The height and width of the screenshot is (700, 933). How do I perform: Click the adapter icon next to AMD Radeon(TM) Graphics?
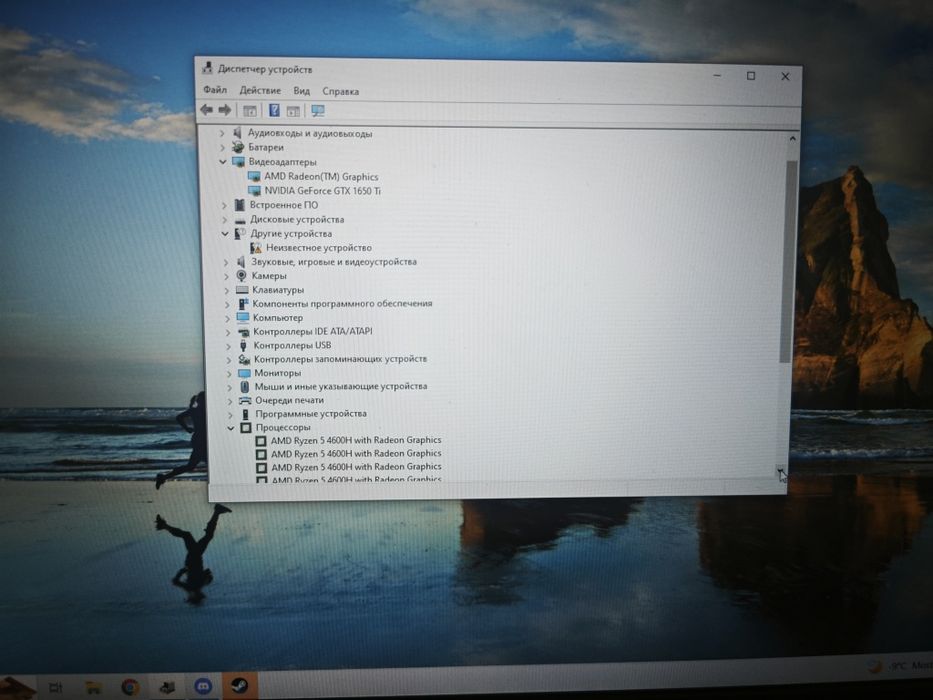[254, 176]
